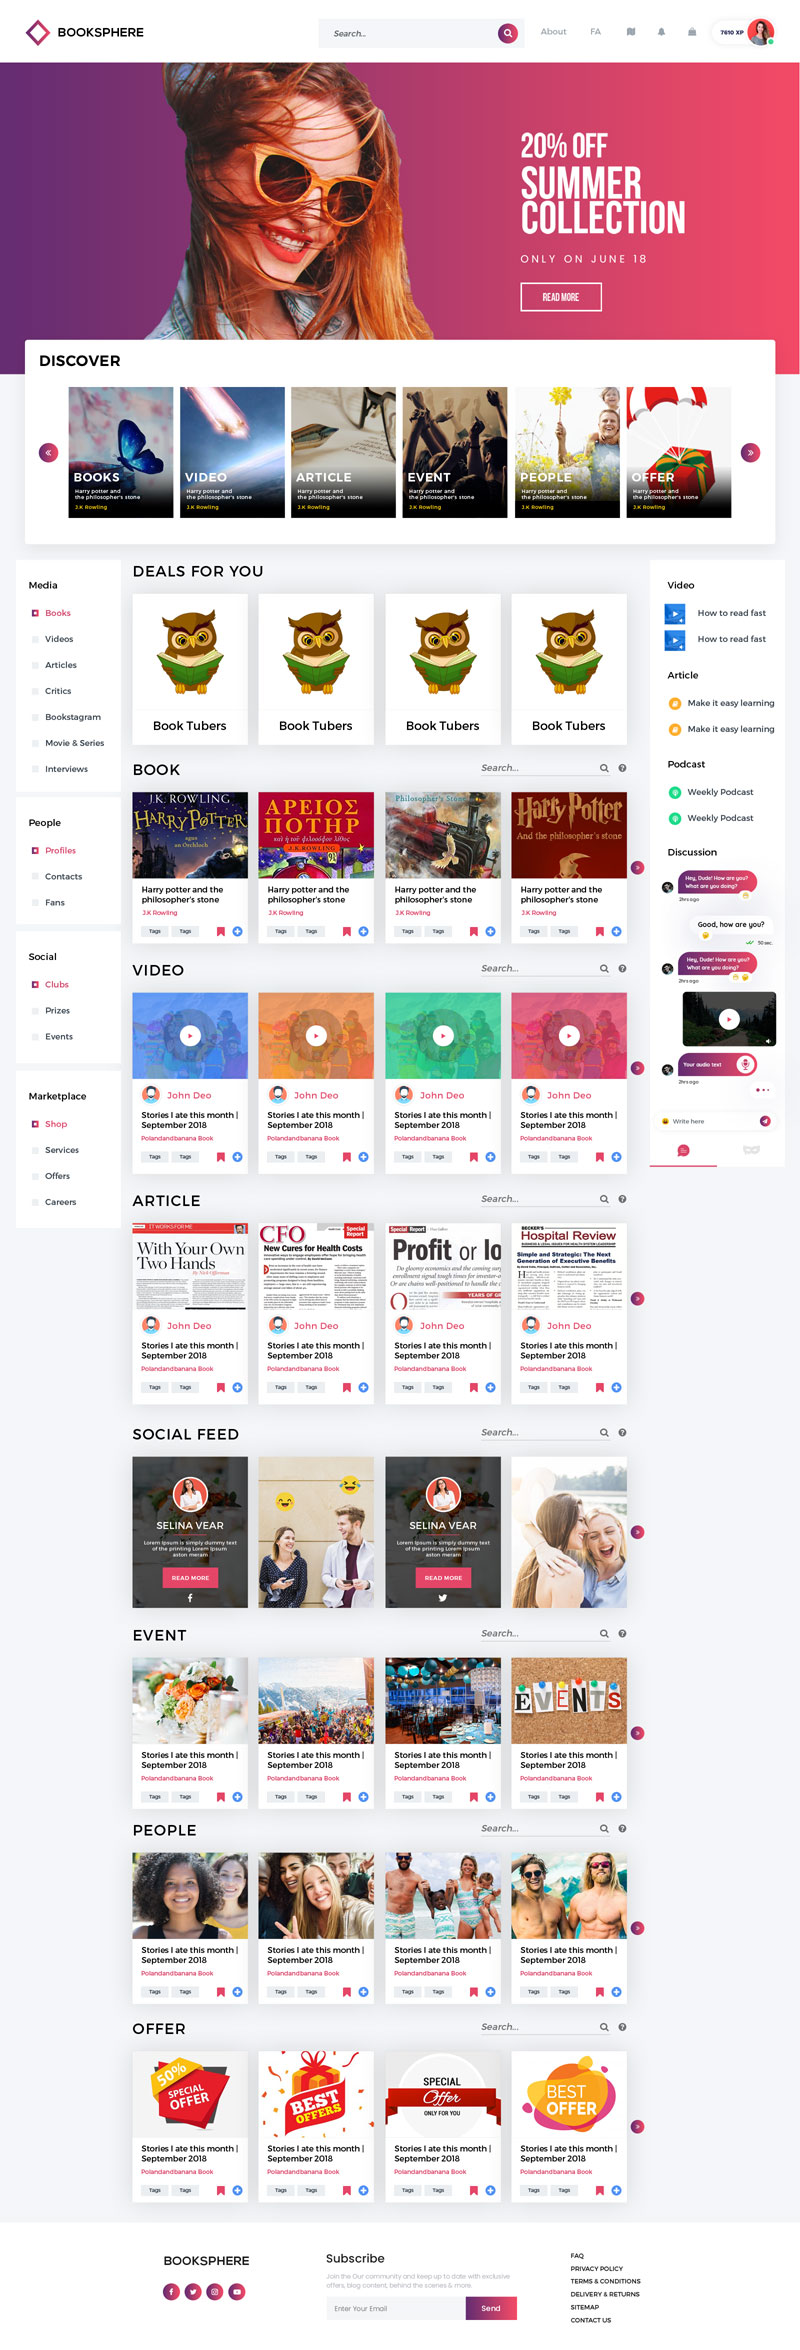
Task: Click the help question-mark icon beside BOOK search
Action: pos(622,768)
